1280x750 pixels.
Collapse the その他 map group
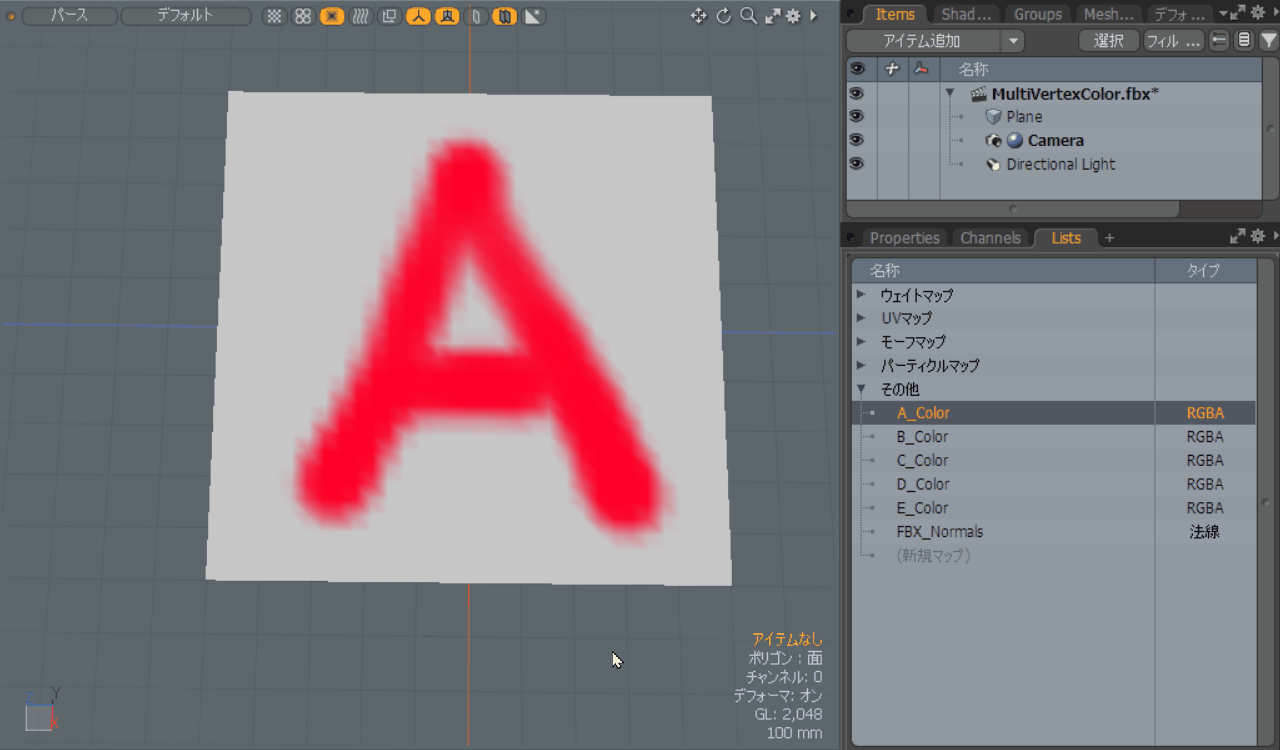861,389
